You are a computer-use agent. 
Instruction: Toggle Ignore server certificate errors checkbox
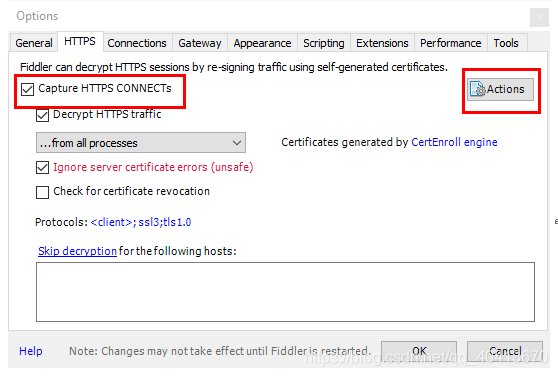42,167
